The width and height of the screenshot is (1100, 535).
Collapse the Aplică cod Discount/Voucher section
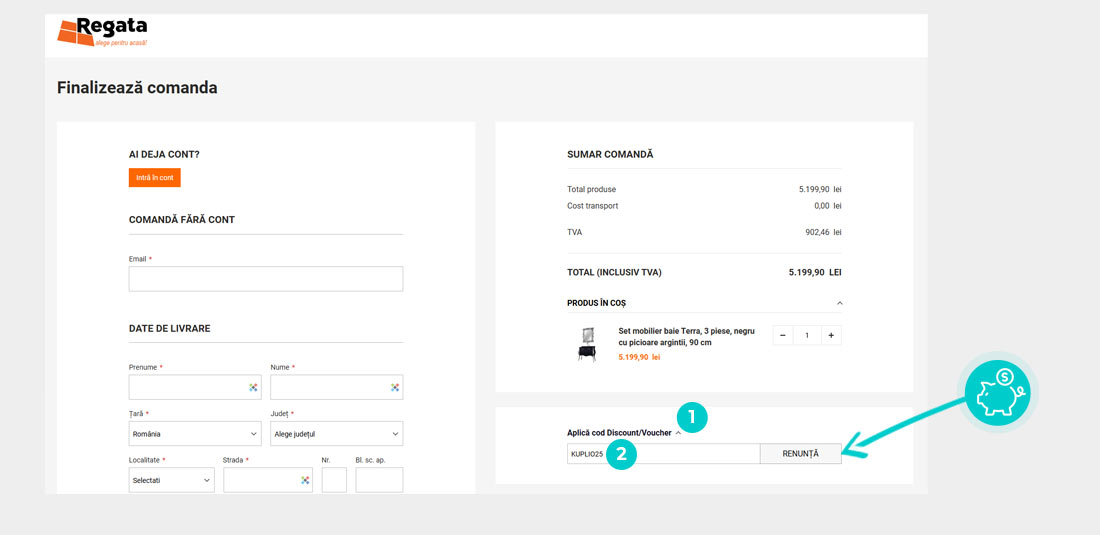(678, 433)
